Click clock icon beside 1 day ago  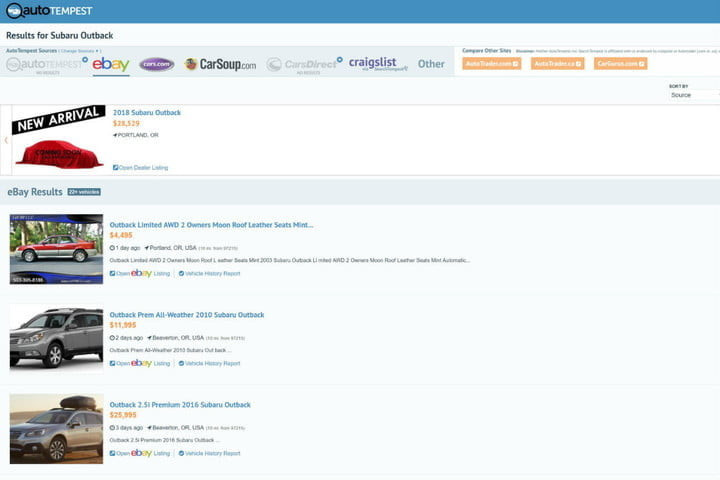(x=112, y=248)
